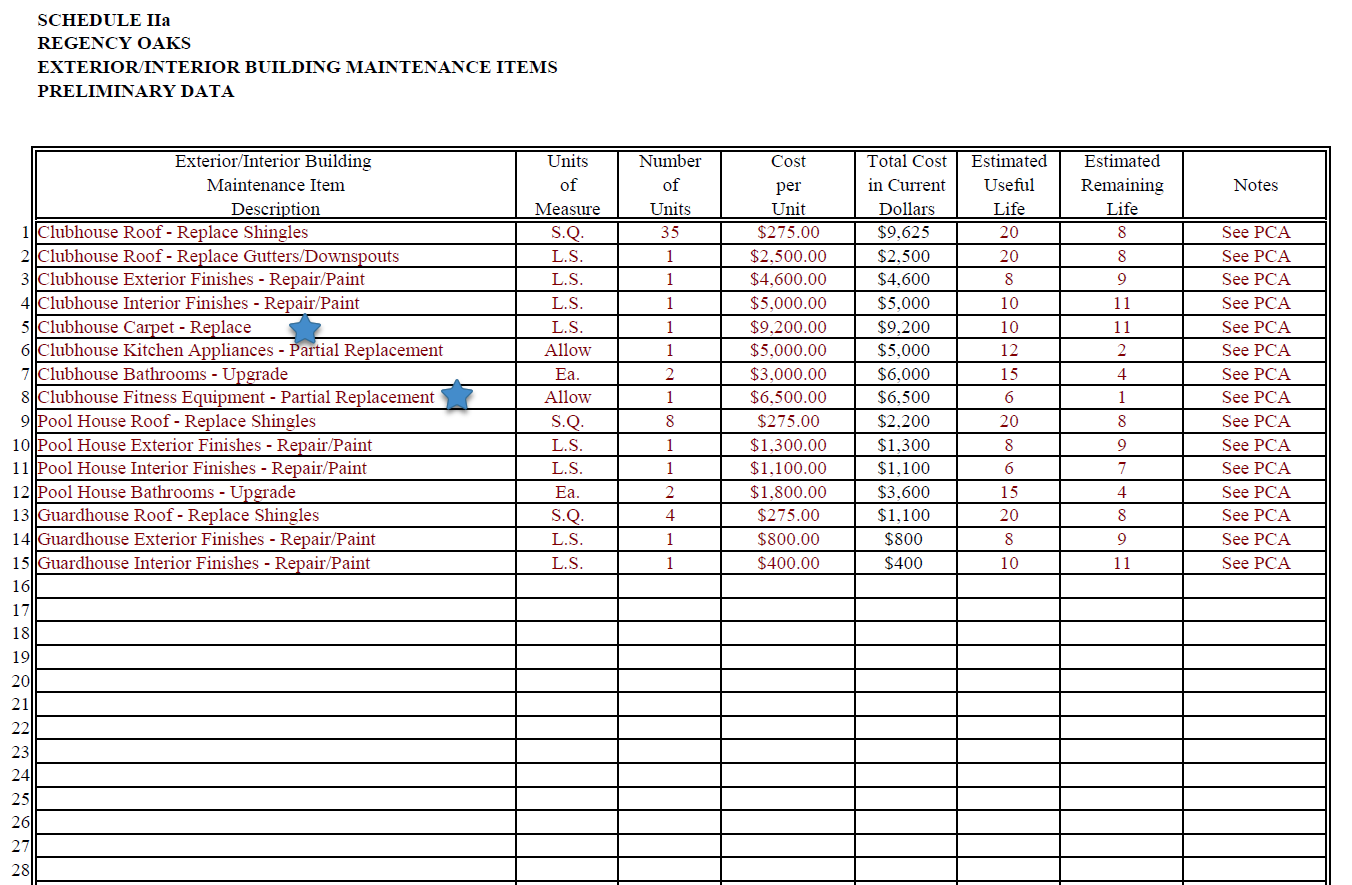Select the 'SCHEDULE IIa' title line
The width and height of the screenshot is (1352, 885).
[104, 20]
